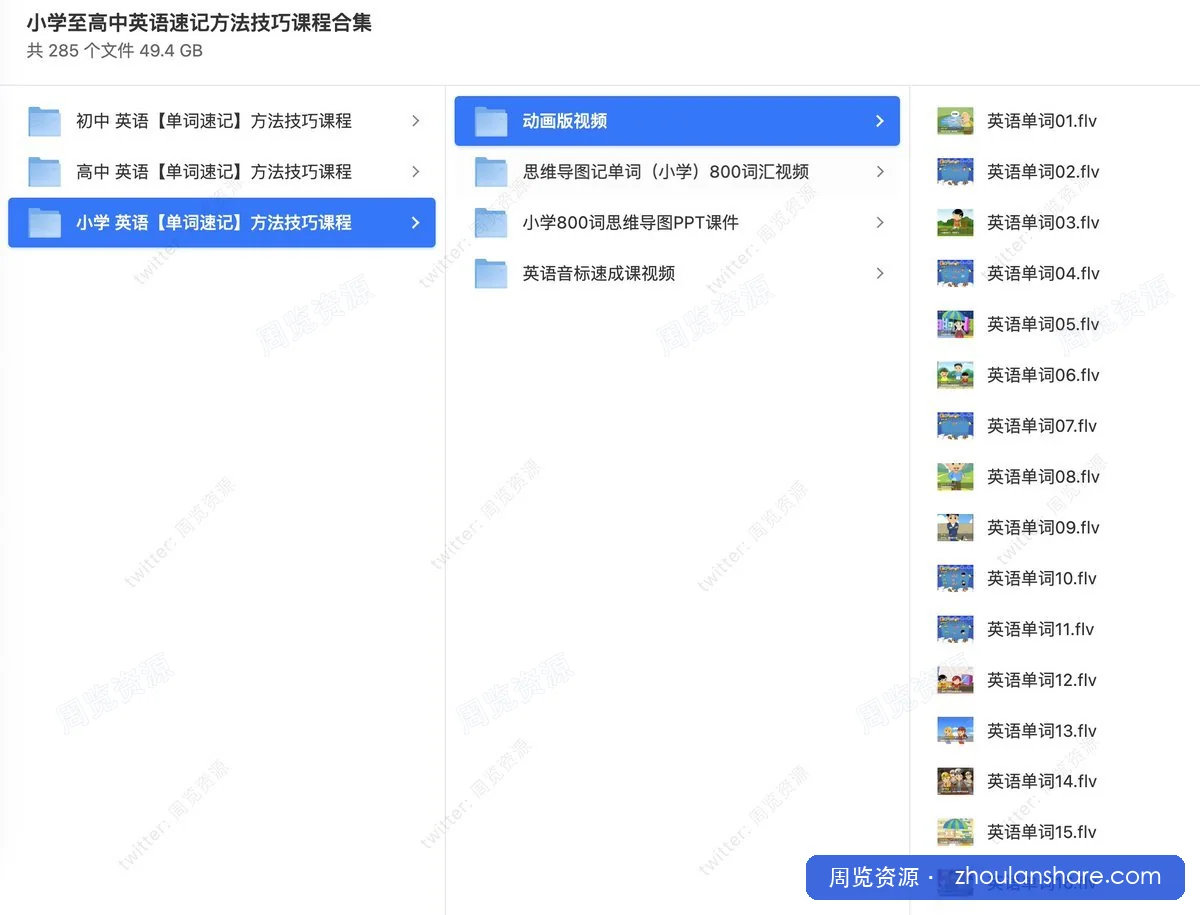This screenshot has width=1200, height=915.
Task: Select file name 英语单词01.flv
Action: [1042, 121]
